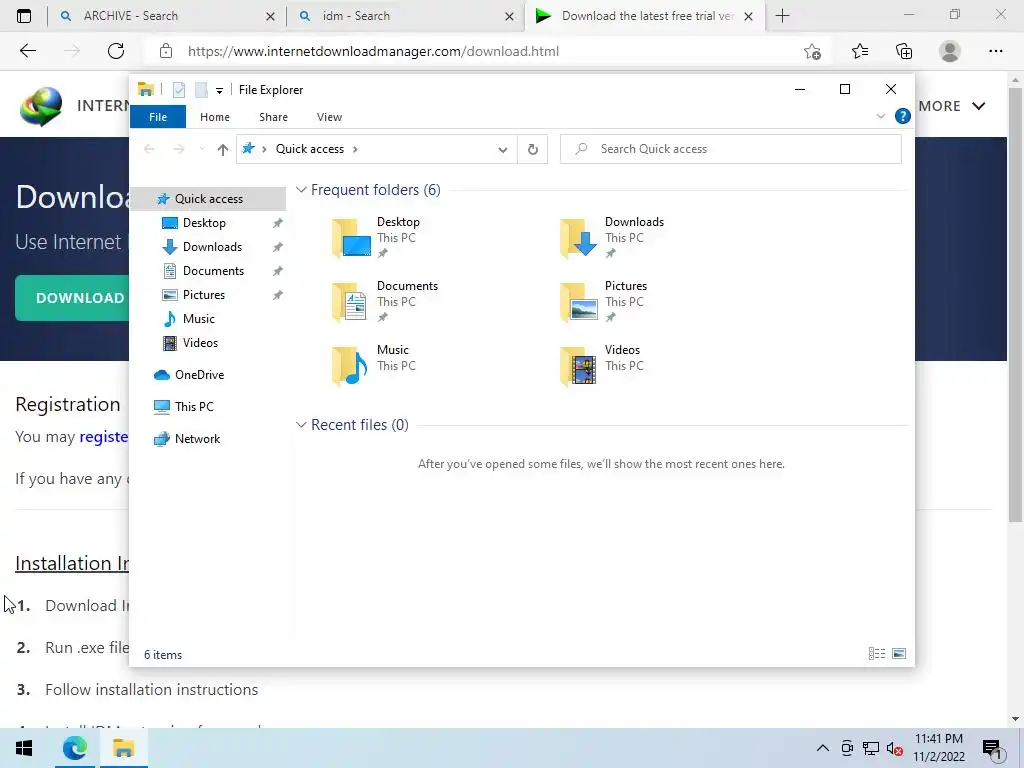
Task: Reload the Edge page
Action: pyautogui.click(x=116, y=51)
